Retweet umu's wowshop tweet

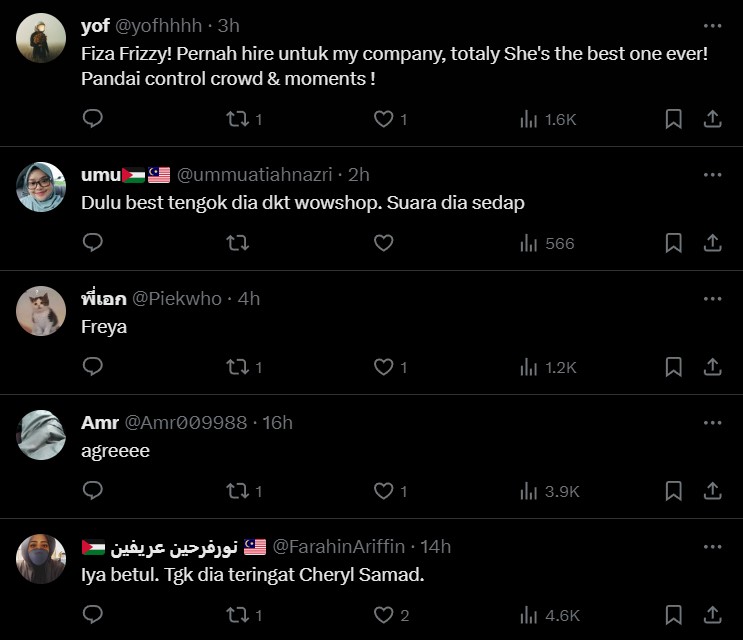[238, 243]
